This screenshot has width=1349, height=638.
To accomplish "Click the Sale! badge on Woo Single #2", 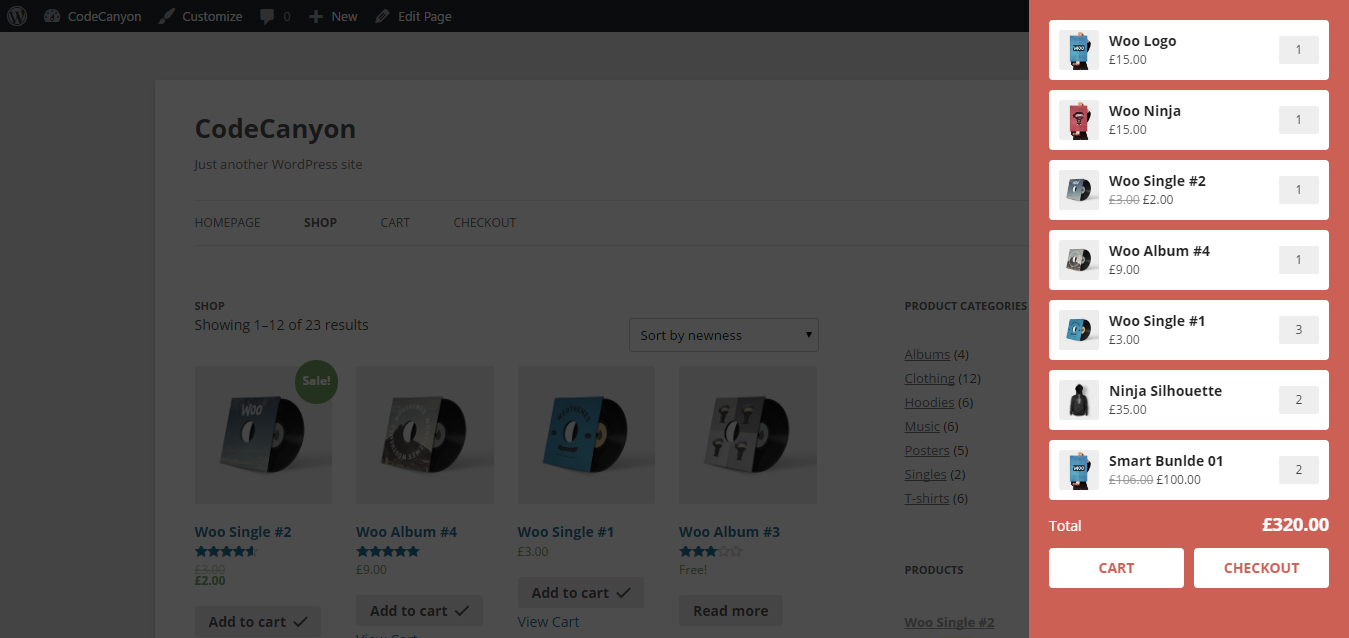I will [x=316, y=381].
